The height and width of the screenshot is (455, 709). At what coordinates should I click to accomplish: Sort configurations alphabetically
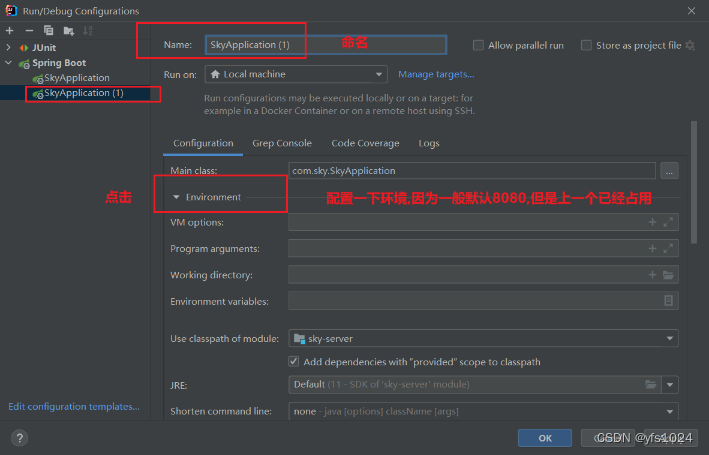(x=88, y=31)
